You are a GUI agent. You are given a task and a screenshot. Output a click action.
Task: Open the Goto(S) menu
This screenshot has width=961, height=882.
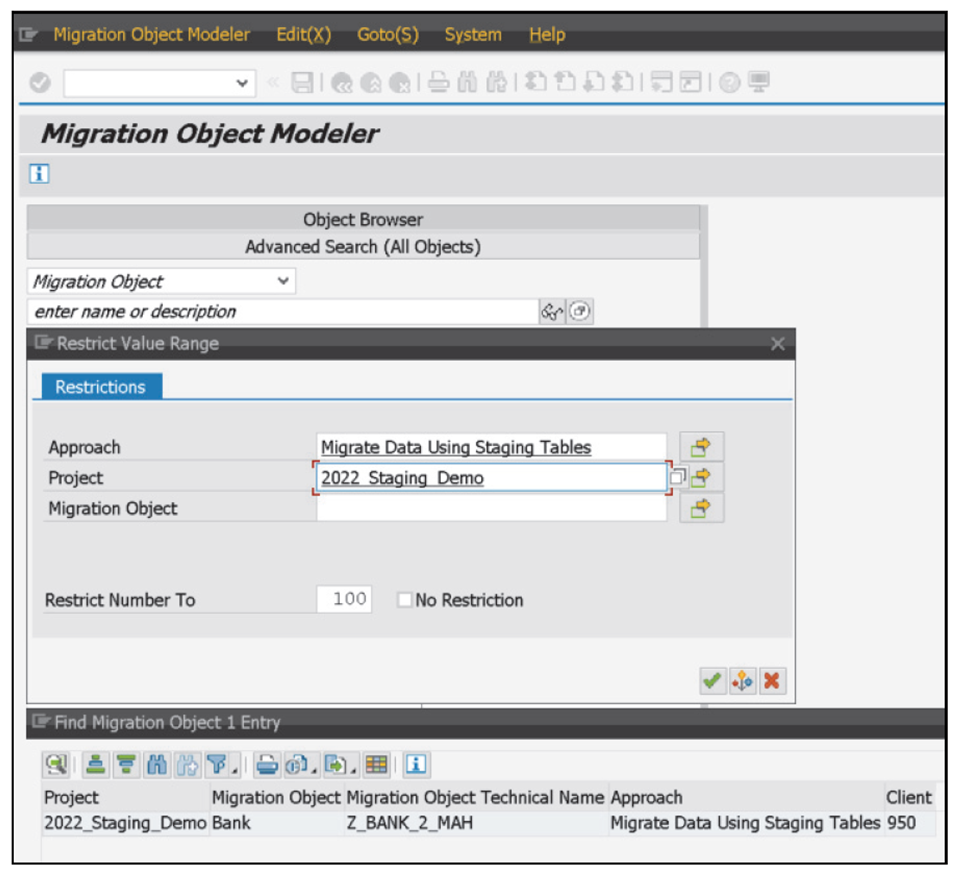386,34
